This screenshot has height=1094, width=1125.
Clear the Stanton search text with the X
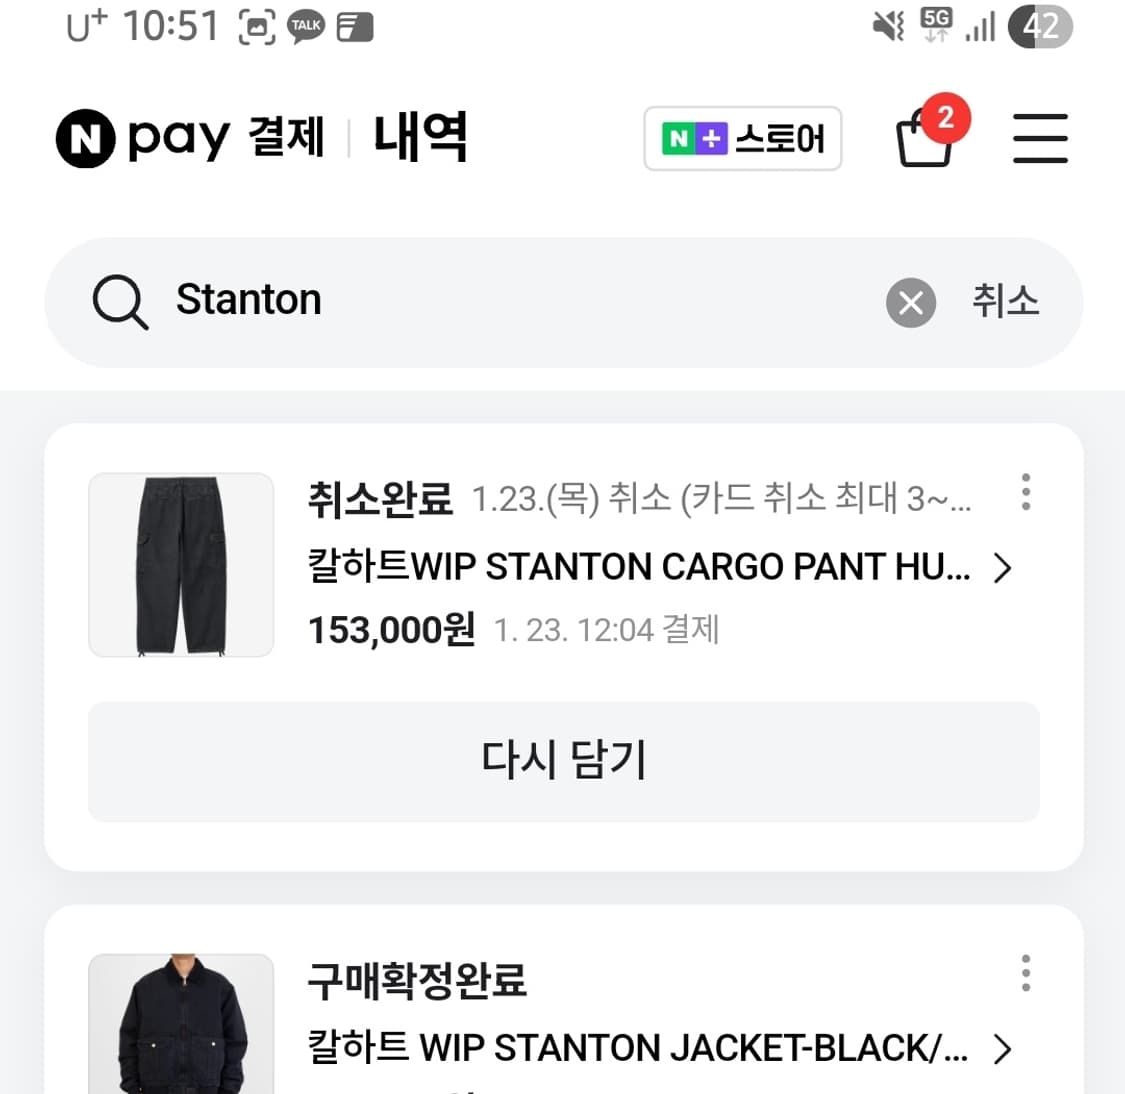(910, 303)
